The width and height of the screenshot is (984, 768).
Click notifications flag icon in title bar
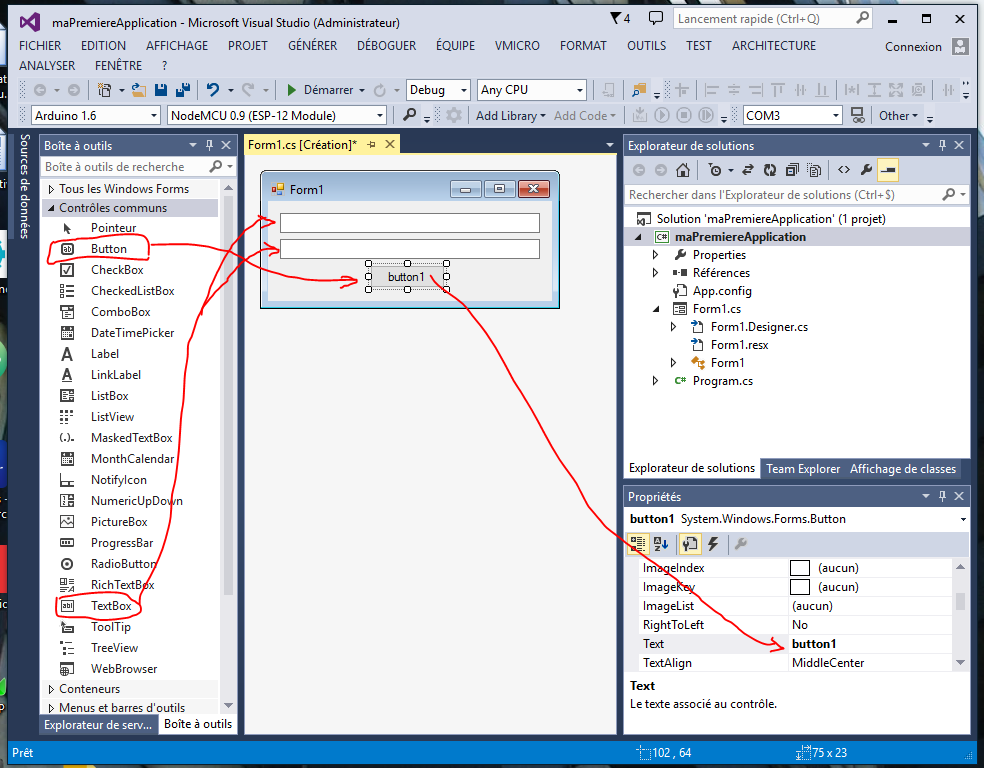(620, 19)
